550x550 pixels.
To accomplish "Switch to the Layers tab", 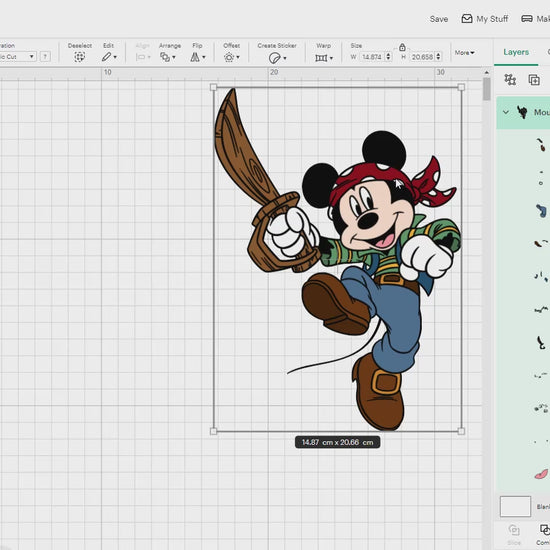I will (516, 52).
